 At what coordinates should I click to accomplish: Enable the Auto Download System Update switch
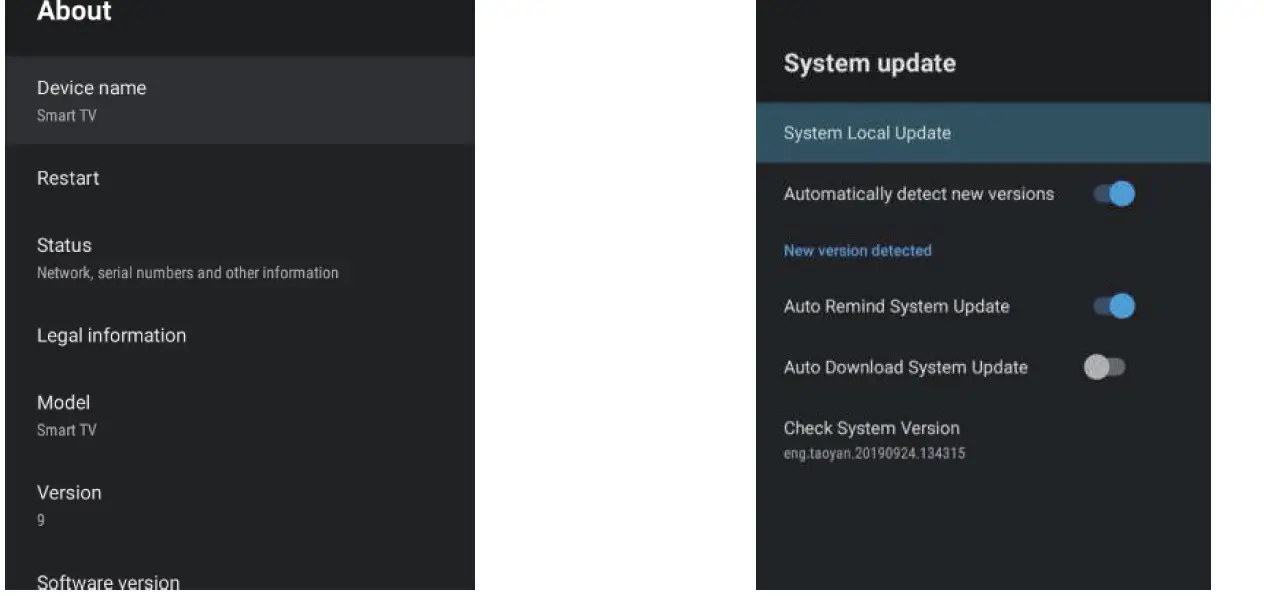[x=1104, y=367]
